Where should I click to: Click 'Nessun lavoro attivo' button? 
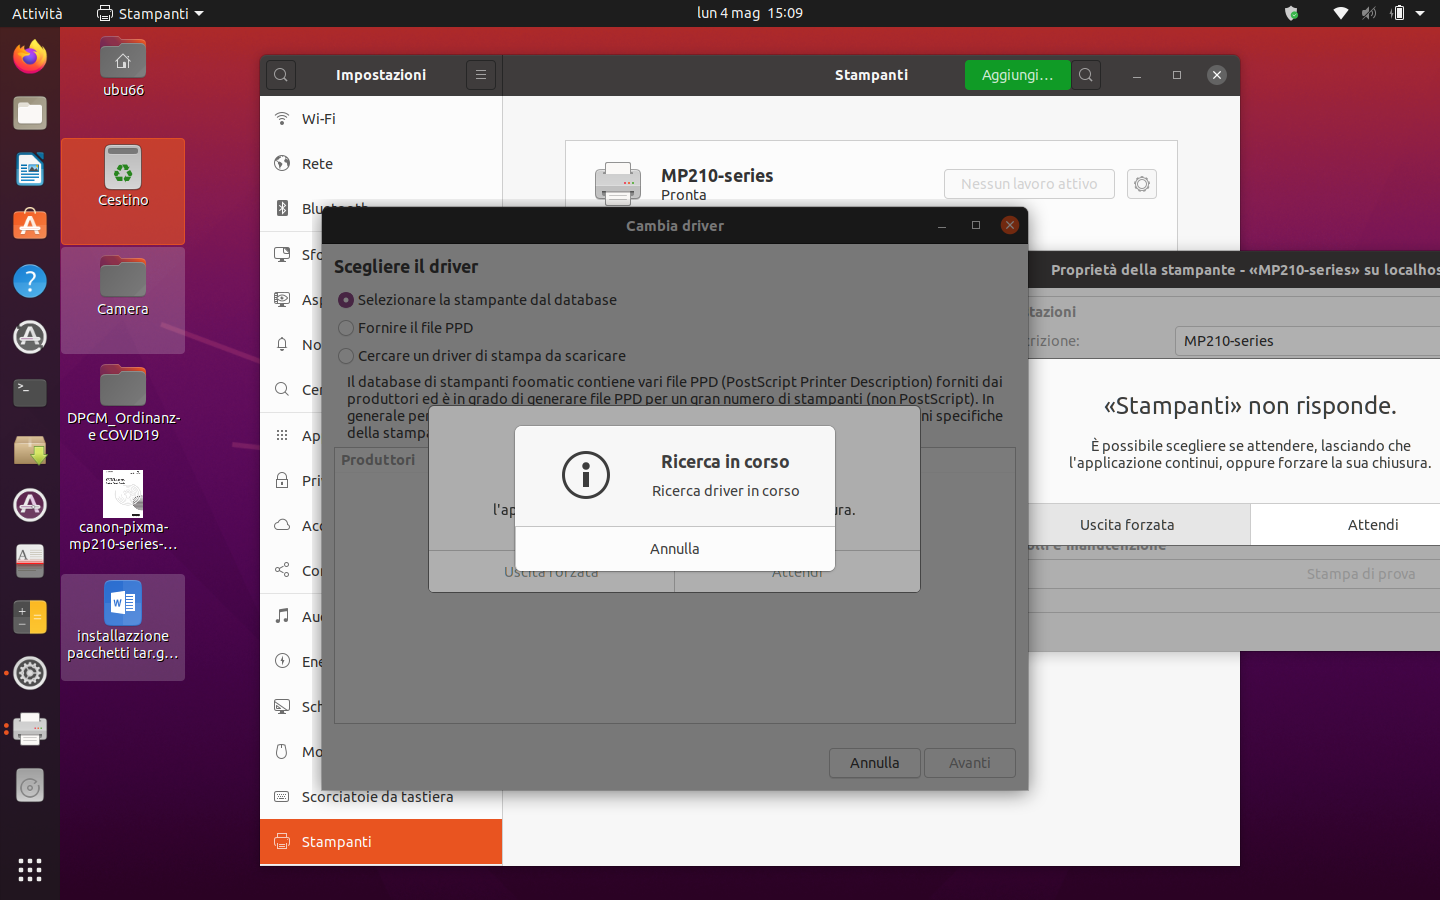[x=1029, y=184]
